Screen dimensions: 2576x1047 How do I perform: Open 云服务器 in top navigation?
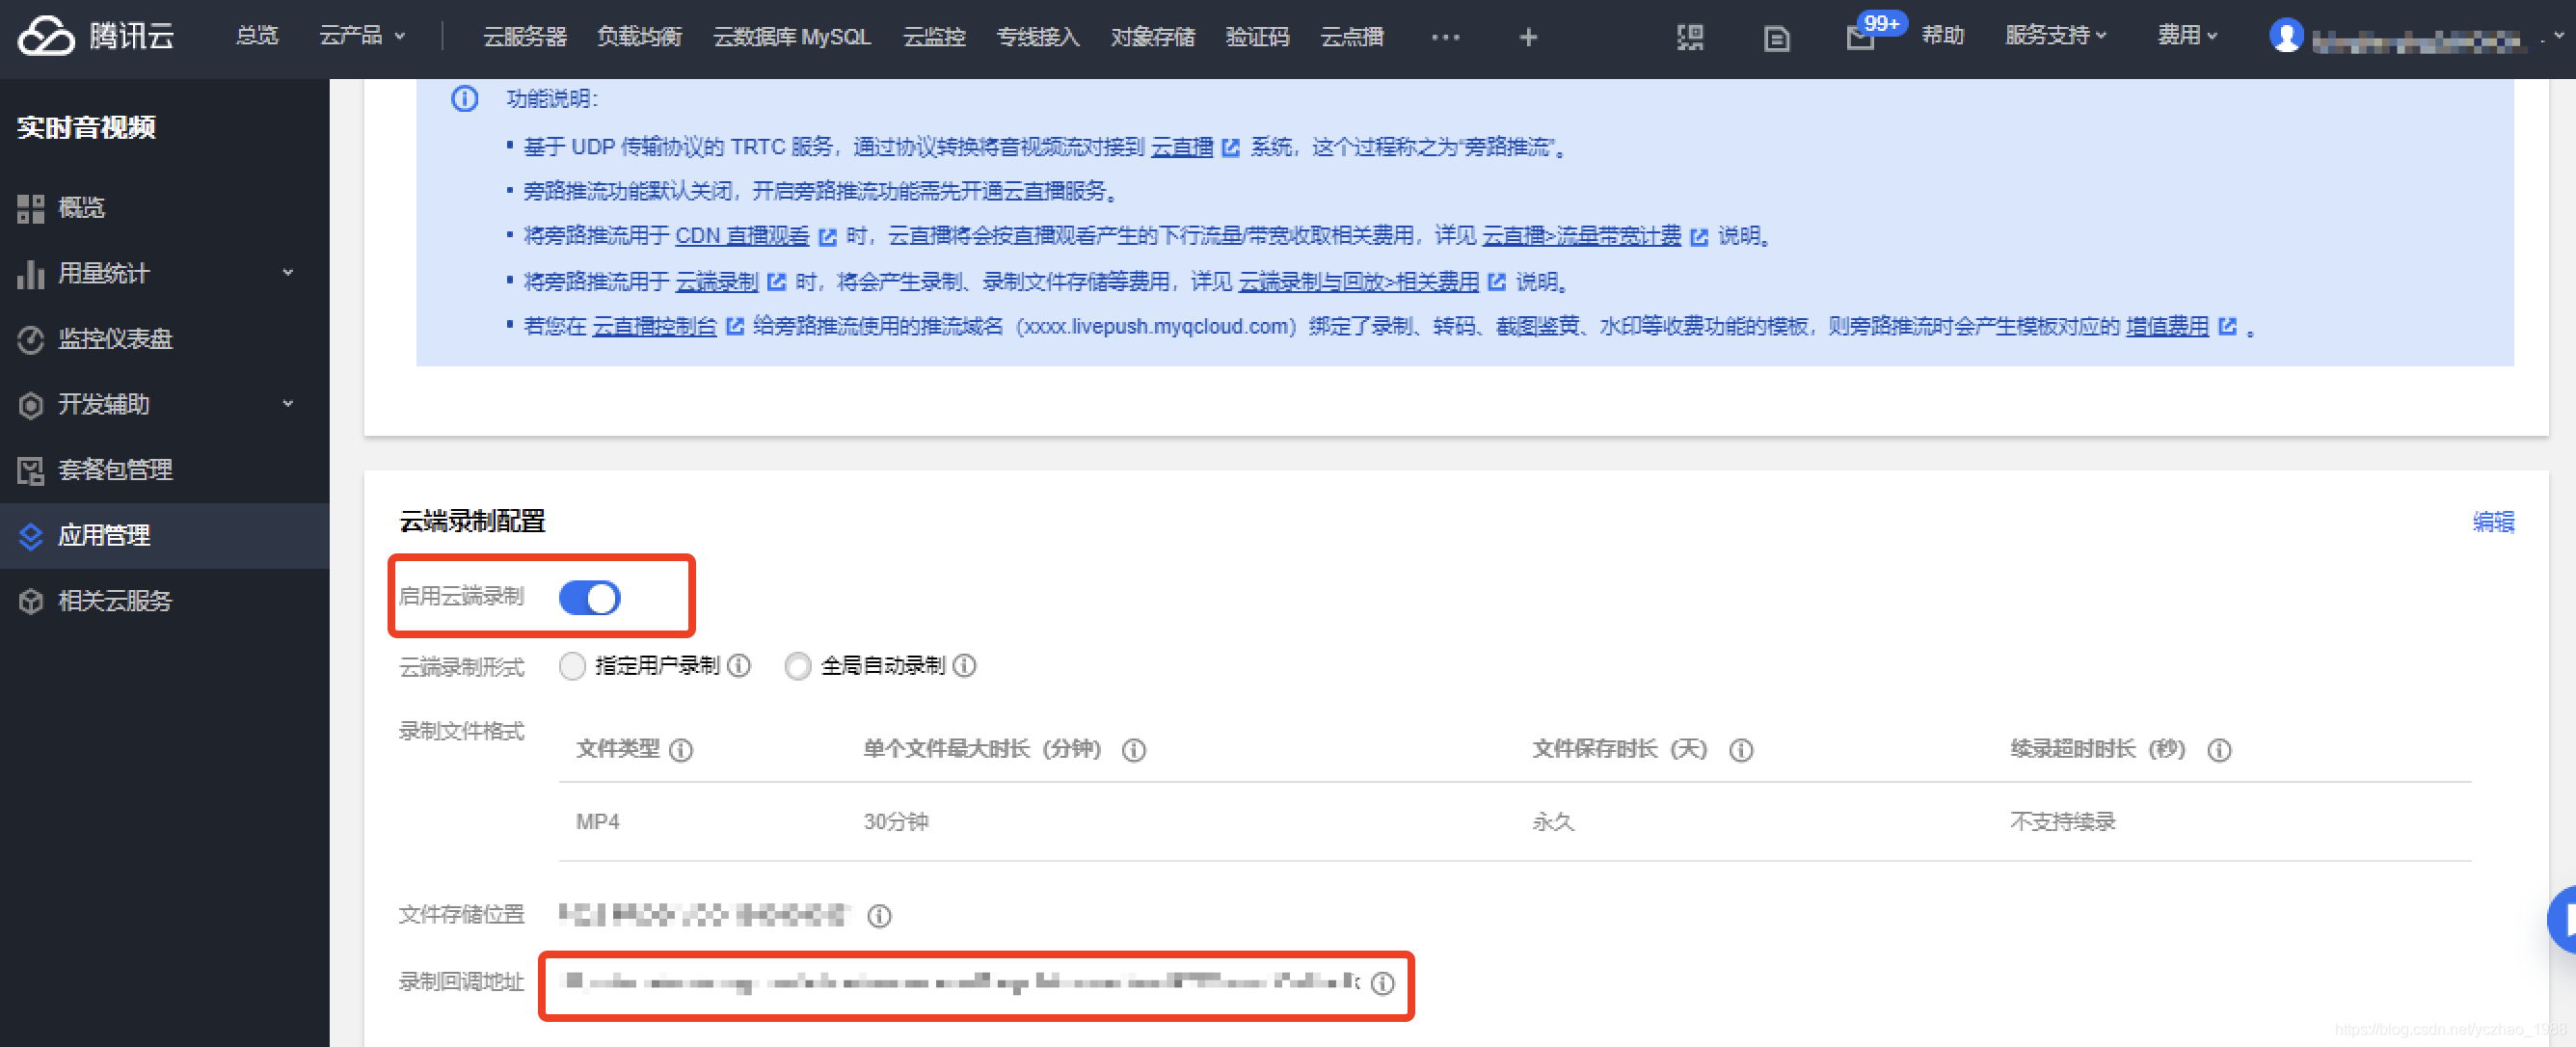525,37
